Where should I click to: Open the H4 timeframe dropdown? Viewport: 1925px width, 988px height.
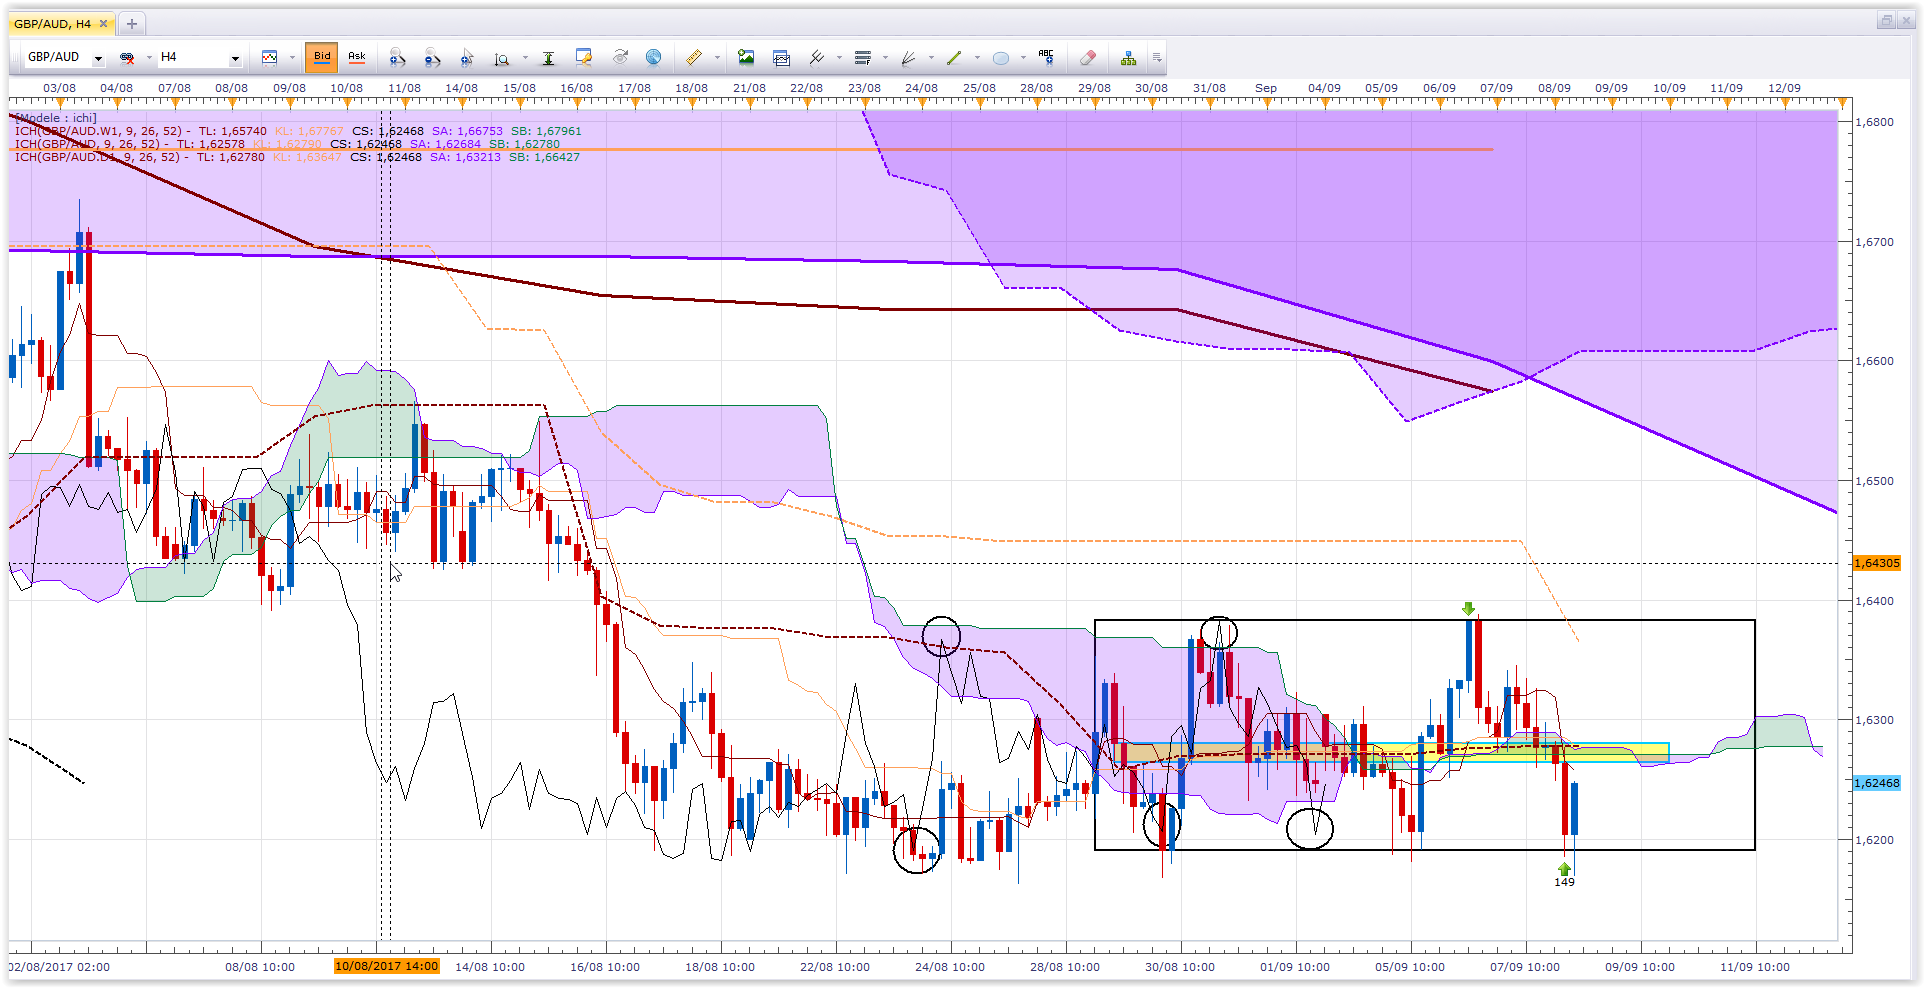pos(235,58)
